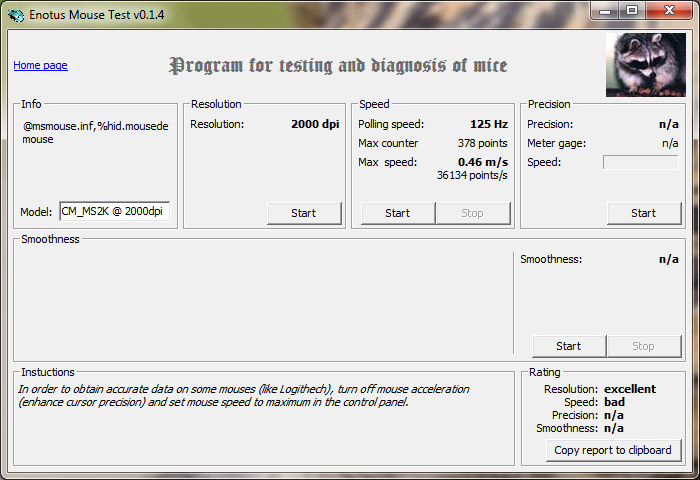Start the Speed test

tap(398, 213)
